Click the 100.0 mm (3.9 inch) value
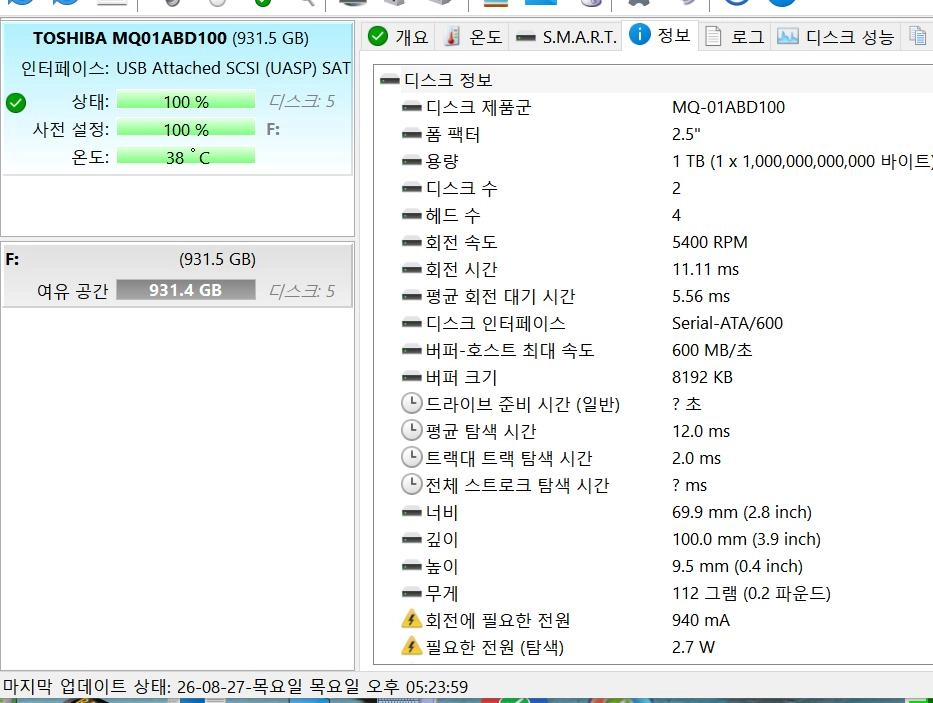Screen dimensions: 933x703 coord(746,539)
